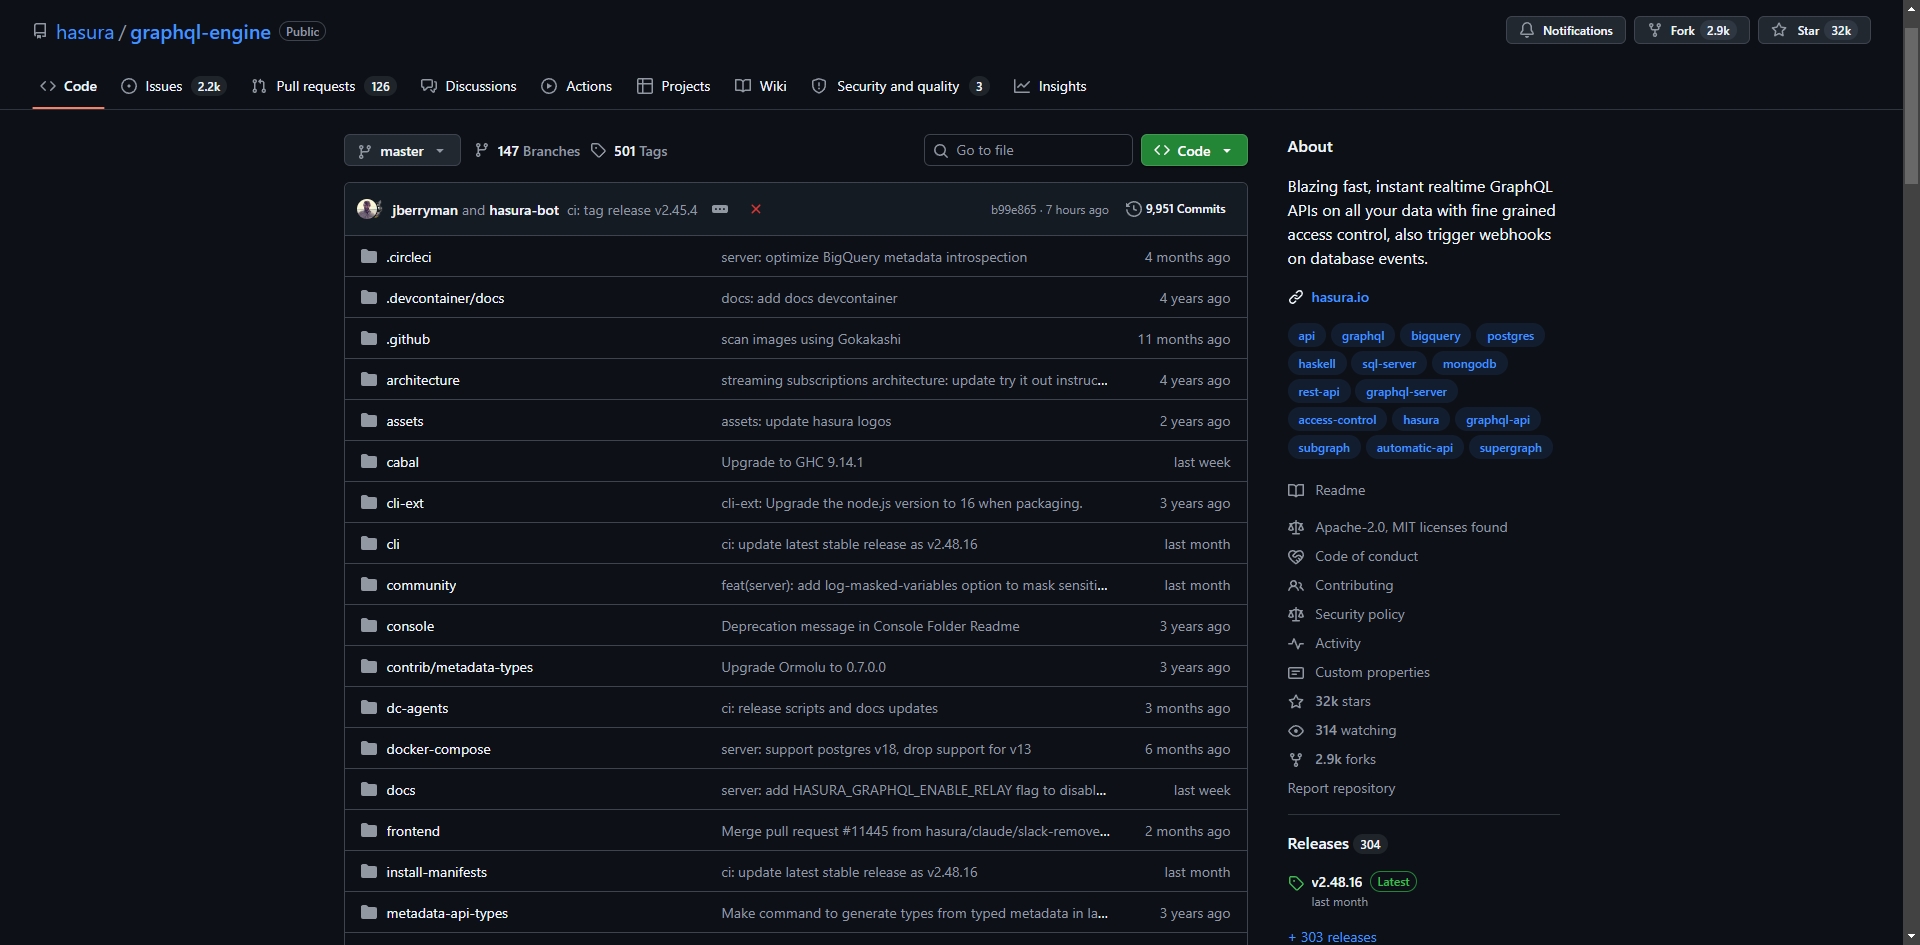The height and width of the screenshot is (945, 1920).
Task: Click the branch icon next to 147 Branches
Action: click(x=482, y=150)
